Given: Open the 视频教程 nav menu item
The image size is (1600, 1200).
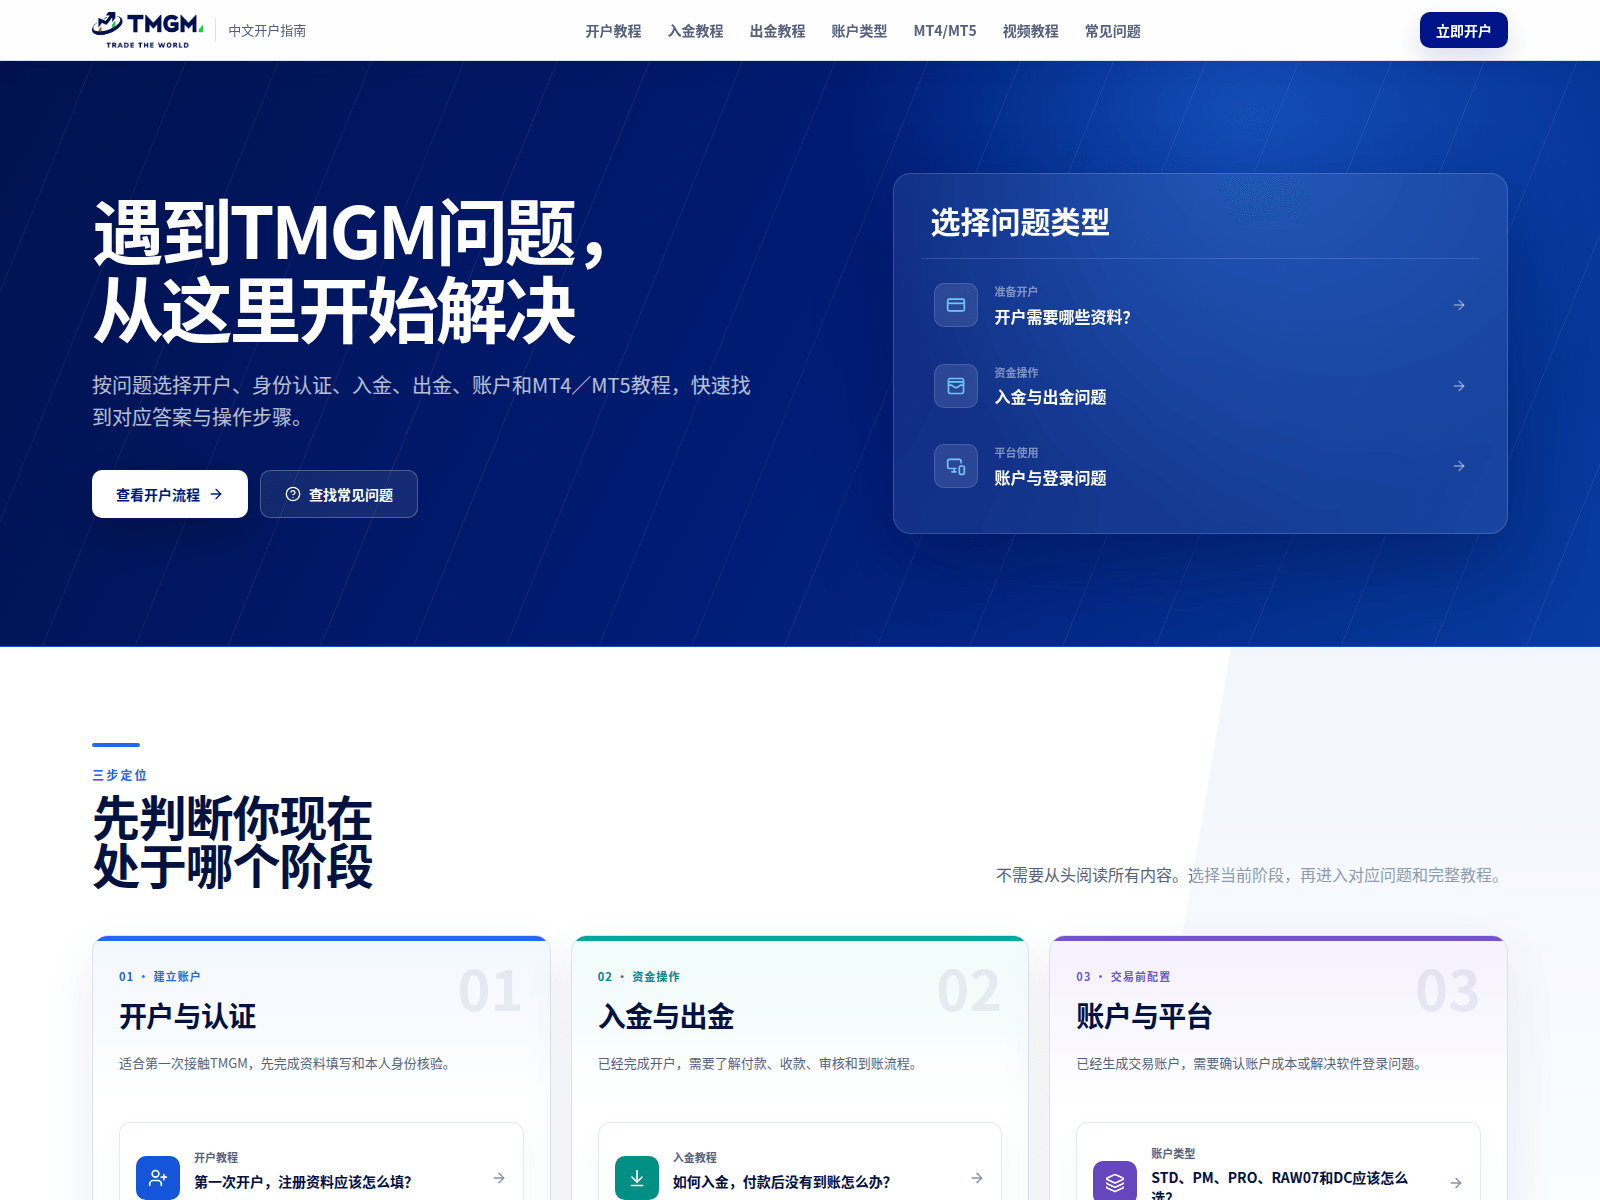Looking at the screenshot, I should click(x=1030, y=31).
